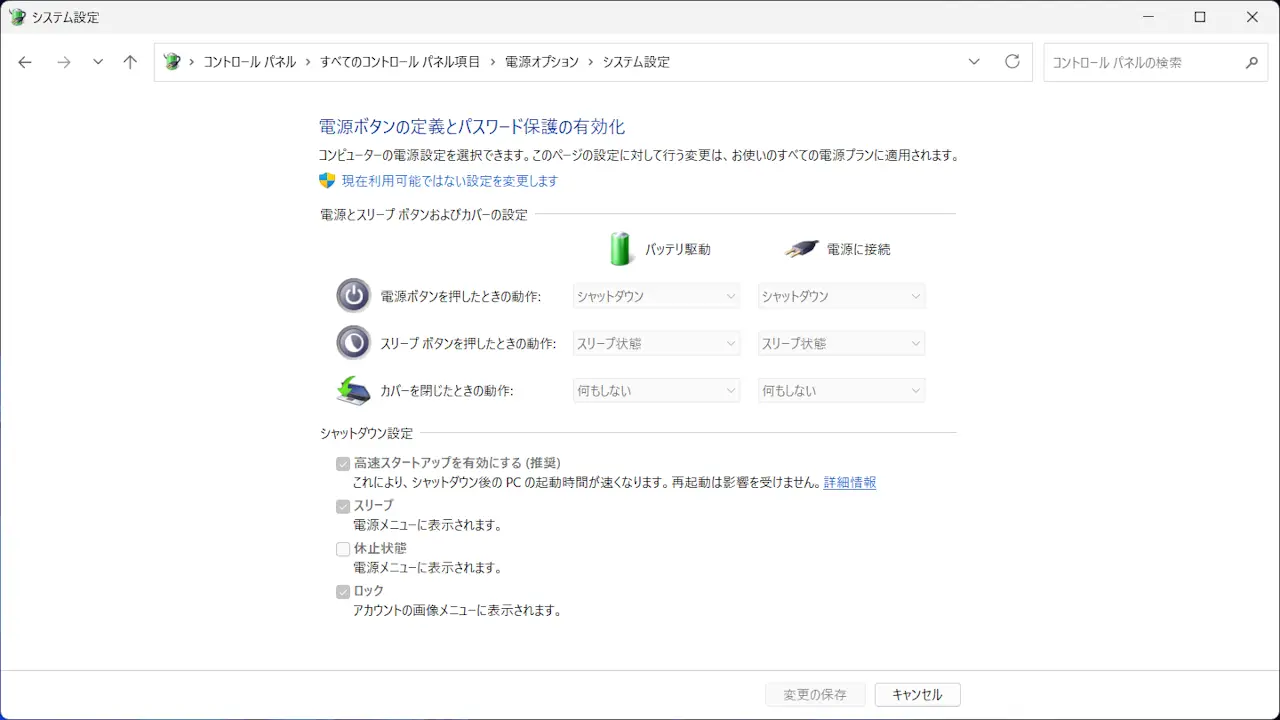The height and width of the screenshot is (720, 1280).
Task: Refresh the control panel page
Action: 1012,62
